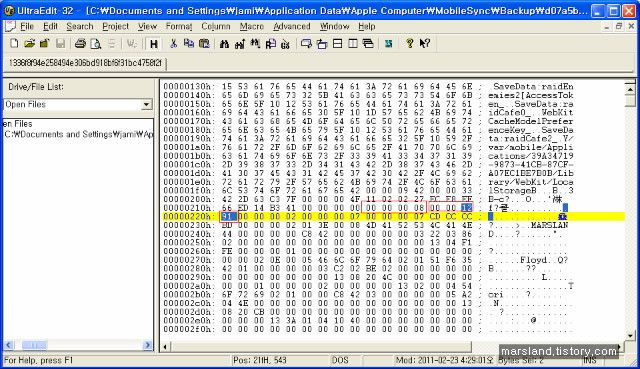Click hex view vertical scroll up arrow
The image size is (640, 369).
pyautogui.click(x=630, y=89)
